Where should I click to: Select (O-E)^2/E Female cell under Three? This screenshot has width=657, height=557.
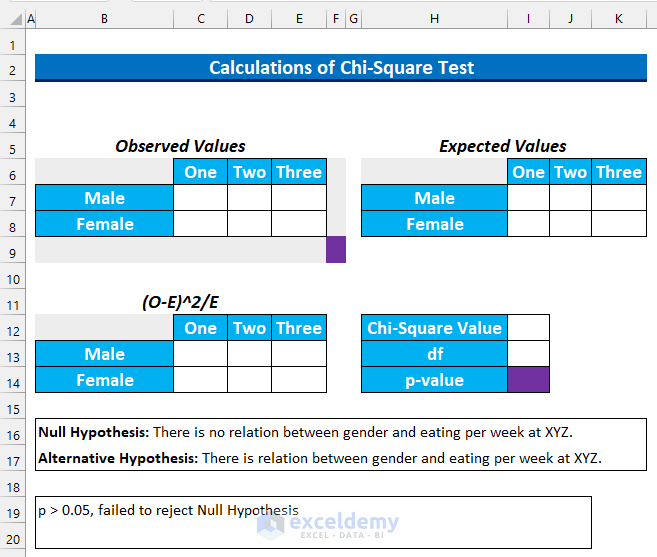[299, 380]
